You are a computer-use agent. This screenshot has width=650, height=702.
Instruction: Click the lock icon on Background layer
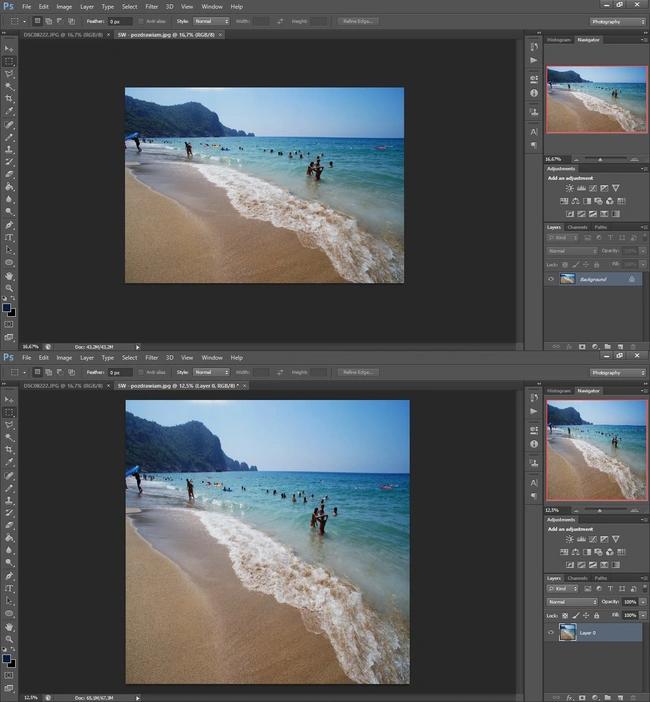[632, 279]
